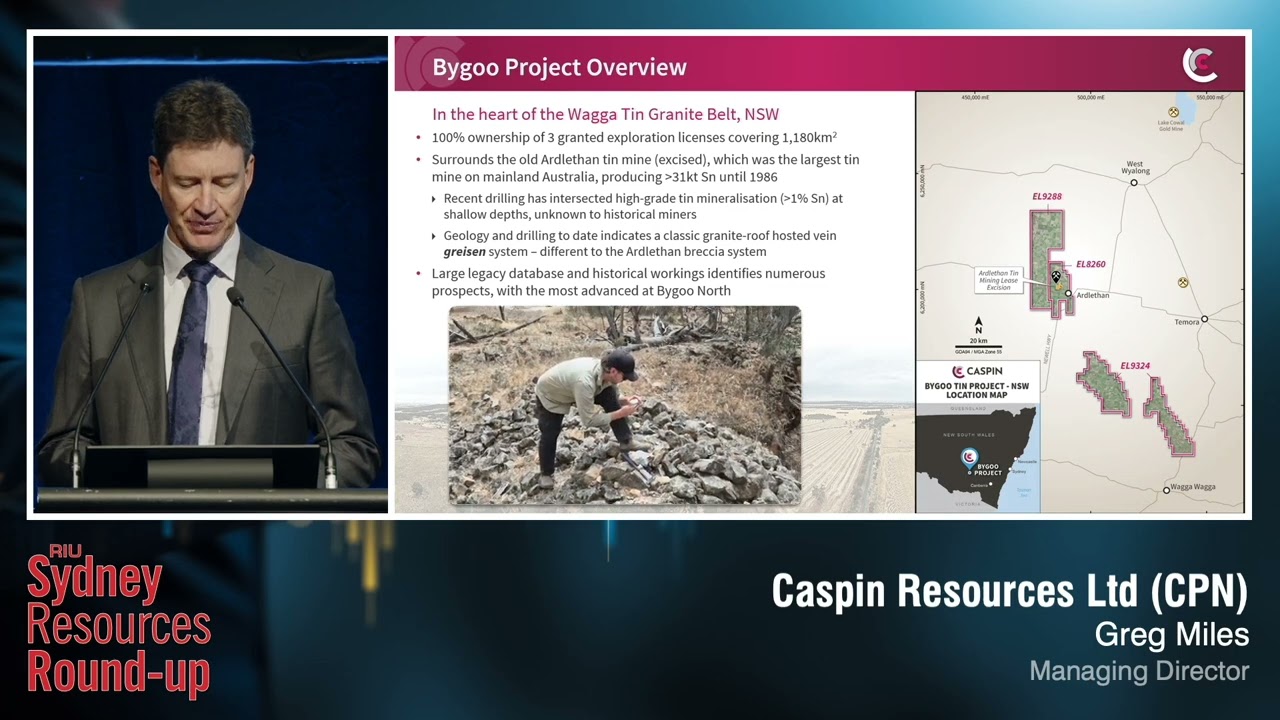Viewport: 1280px width, 720px height.
Task: Click the Wagga Wagga town marker
Action: tap(1166, 490)
